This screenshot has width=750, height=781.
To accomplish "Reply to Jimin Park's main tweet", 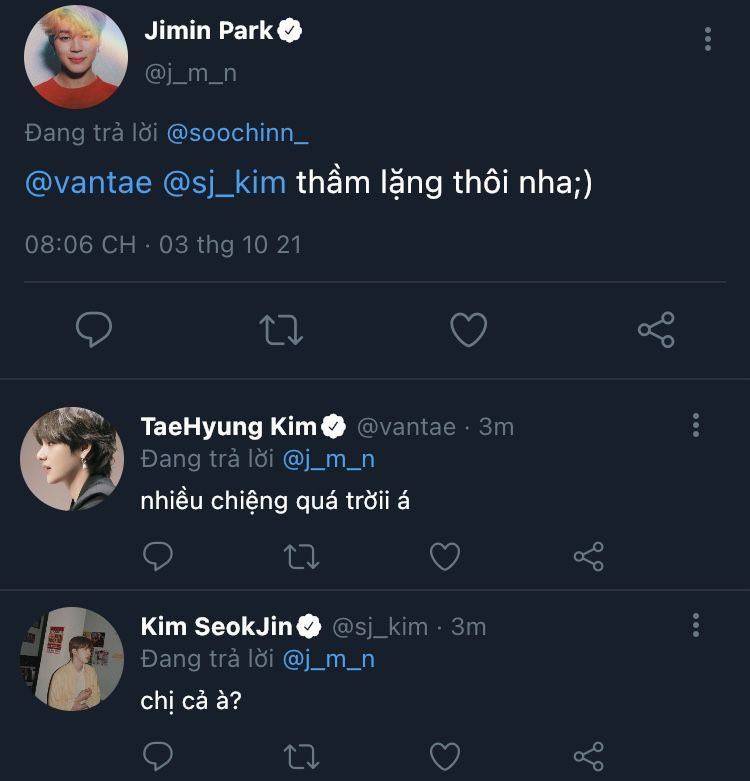I will [94, 330].
